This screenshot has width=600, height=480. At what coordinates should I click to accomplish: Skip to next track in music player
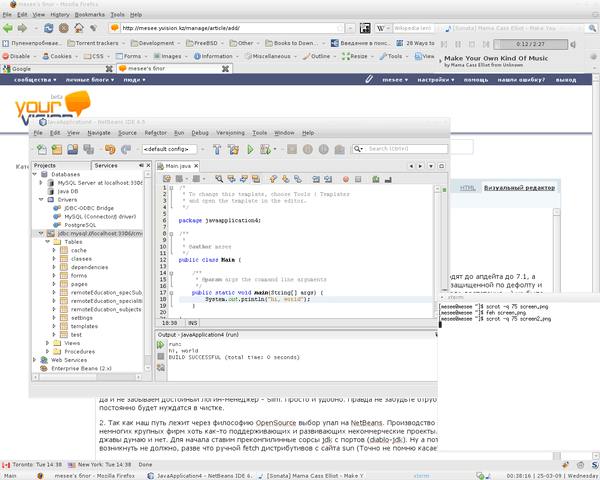tap(486, 44)
